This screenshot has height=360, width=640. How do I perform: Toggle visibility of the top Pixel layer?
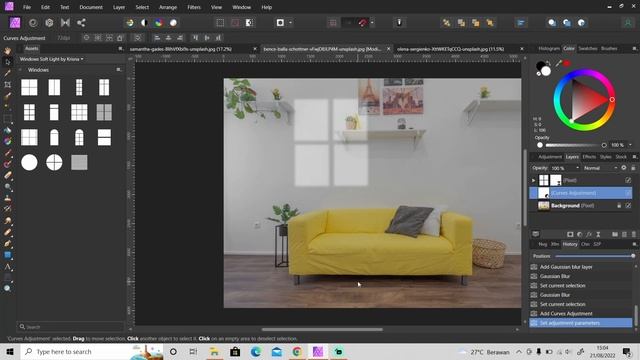[628, 180]
